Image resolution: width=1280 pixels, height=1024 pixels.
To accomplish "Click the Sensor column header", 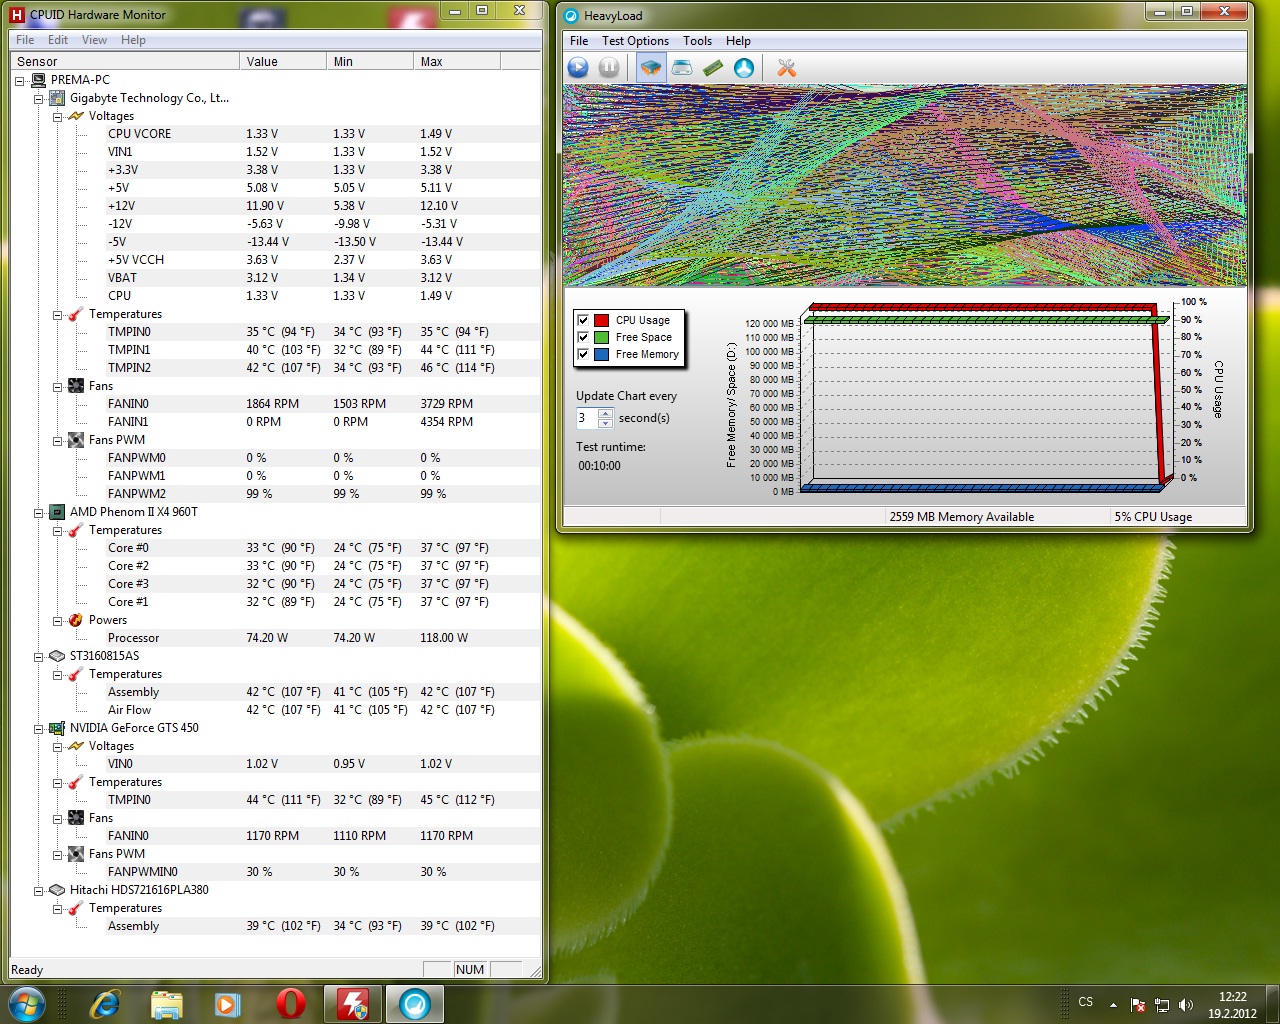I will (125, 62).
